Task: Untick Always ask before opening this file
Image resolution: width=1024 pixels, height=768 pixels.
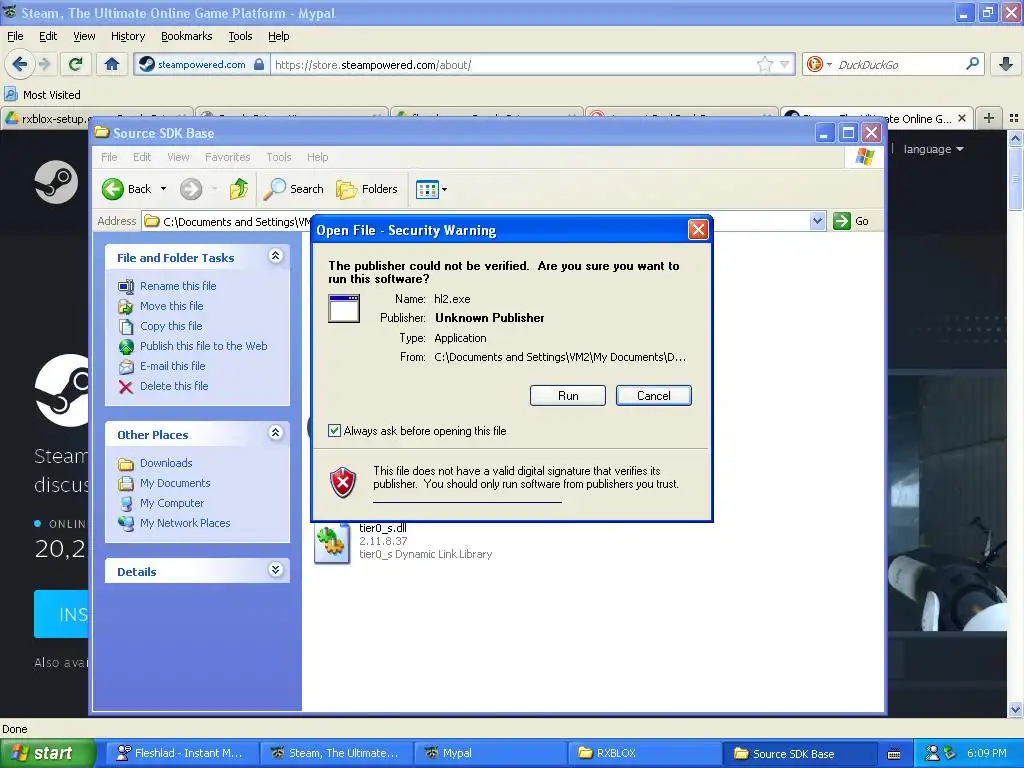Action: point(334,431)
